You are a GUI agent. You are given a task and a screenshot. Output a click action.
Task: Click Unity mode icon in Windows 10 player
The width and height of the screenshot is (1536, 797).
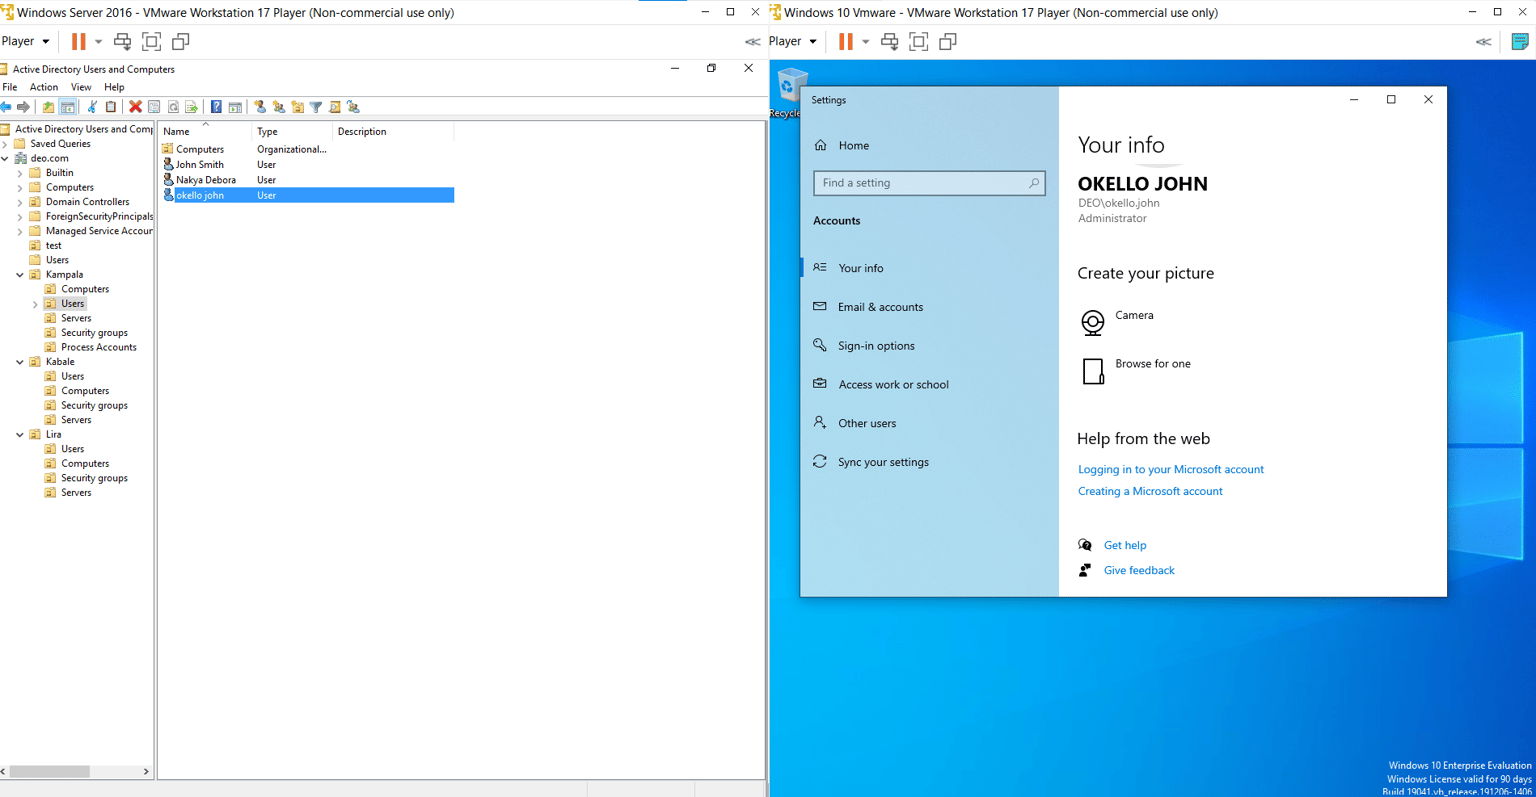[948, 42]
